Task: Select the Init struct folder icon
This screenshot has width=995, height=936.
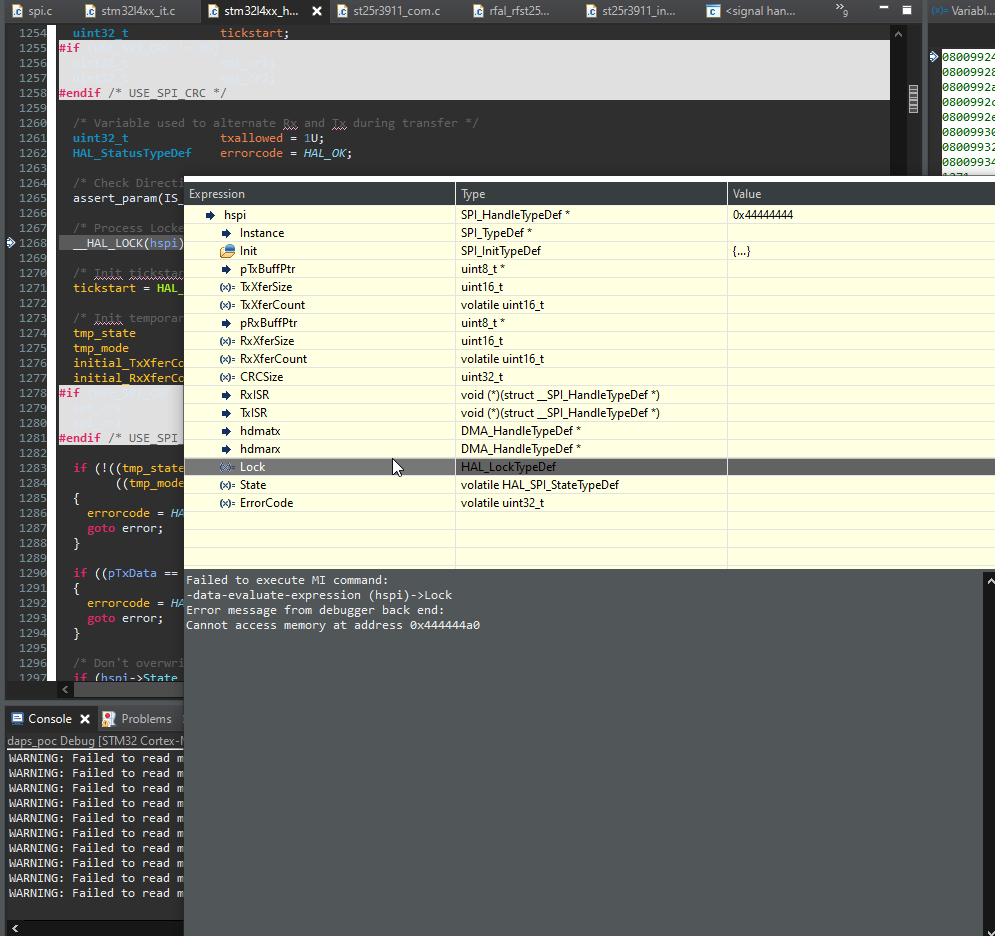Action: (227, 251)
